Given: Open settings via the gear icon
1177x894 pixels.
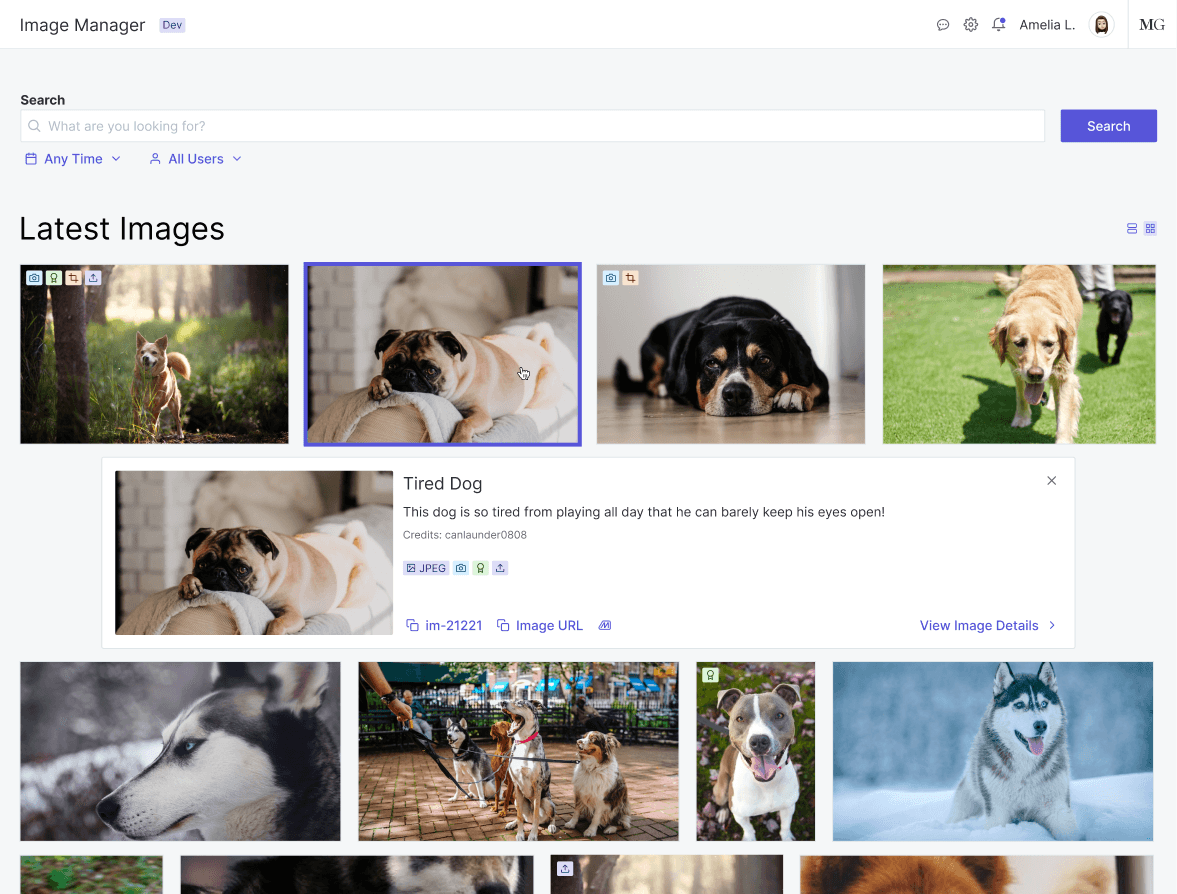Looking at the screenshot, I should (970, 25).
